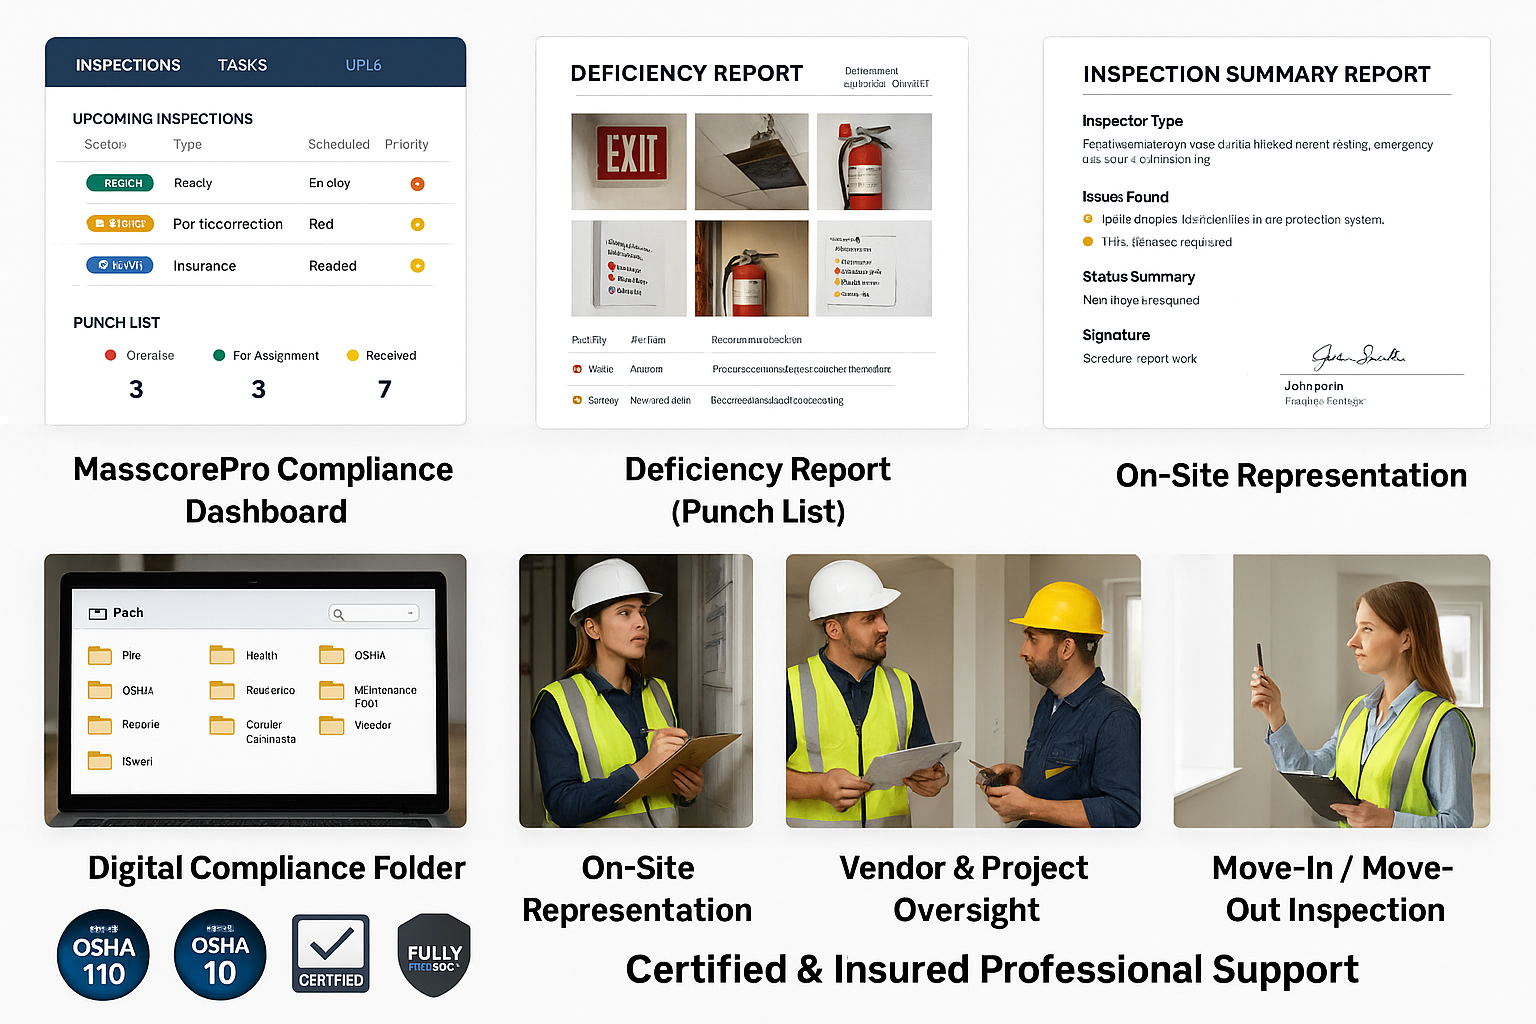Toggle the red priority dot for the Reacly inspection

417,183
